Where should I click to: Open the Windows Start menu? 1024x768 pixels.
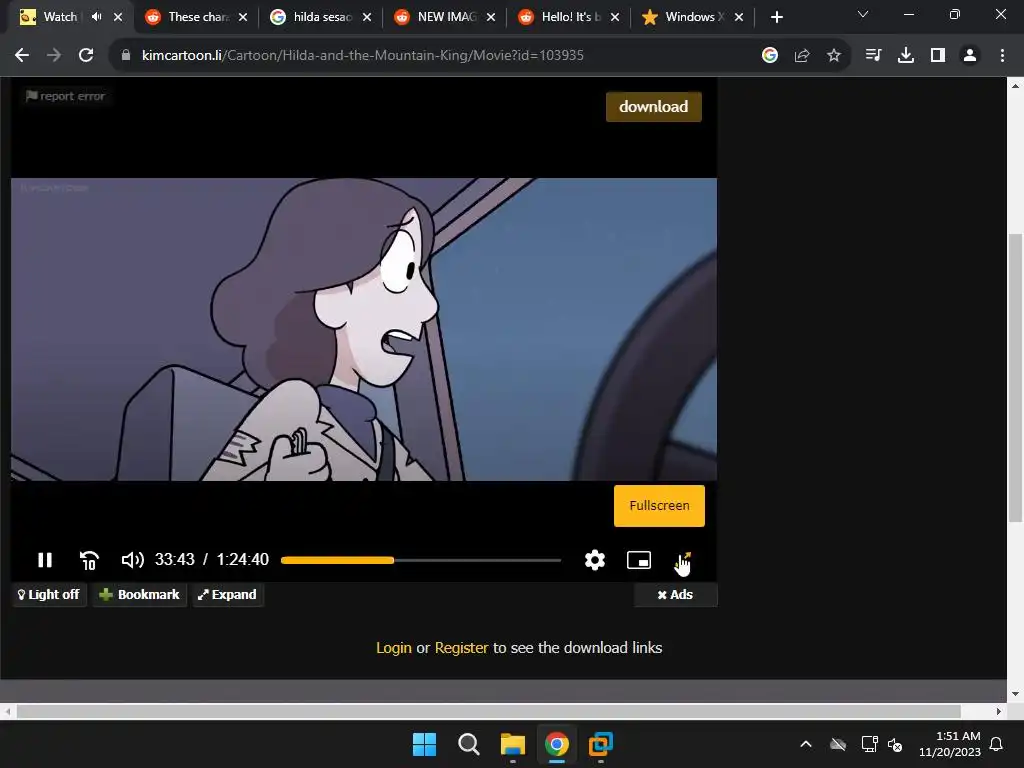point(424,744)
